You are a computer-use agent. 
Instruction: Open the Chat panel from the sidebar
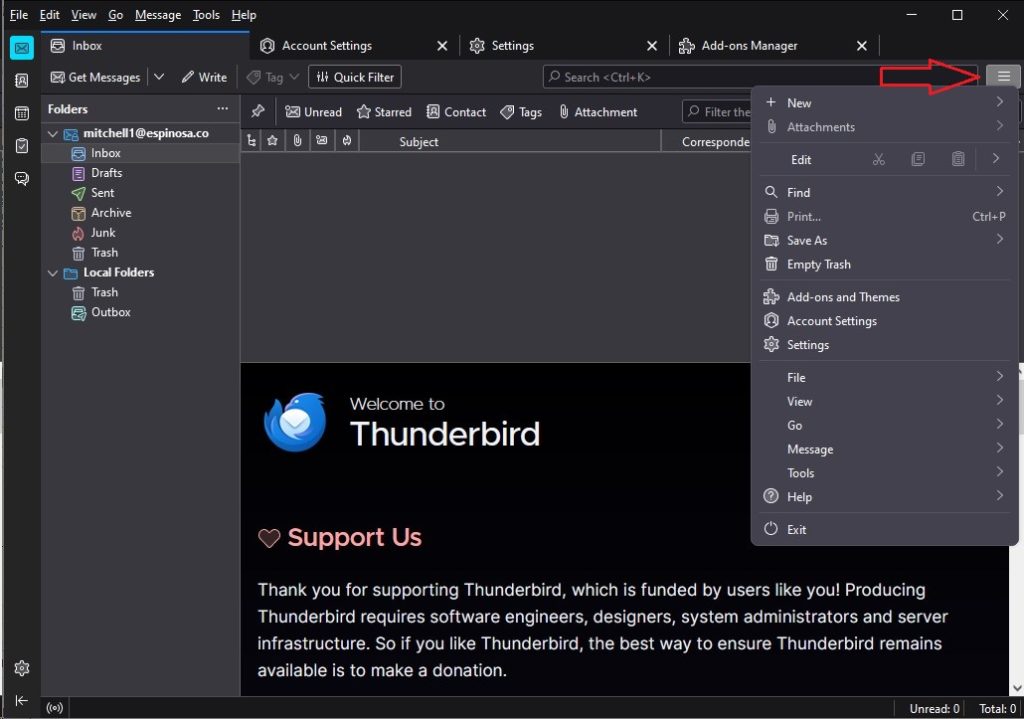(x=21, y=178)
